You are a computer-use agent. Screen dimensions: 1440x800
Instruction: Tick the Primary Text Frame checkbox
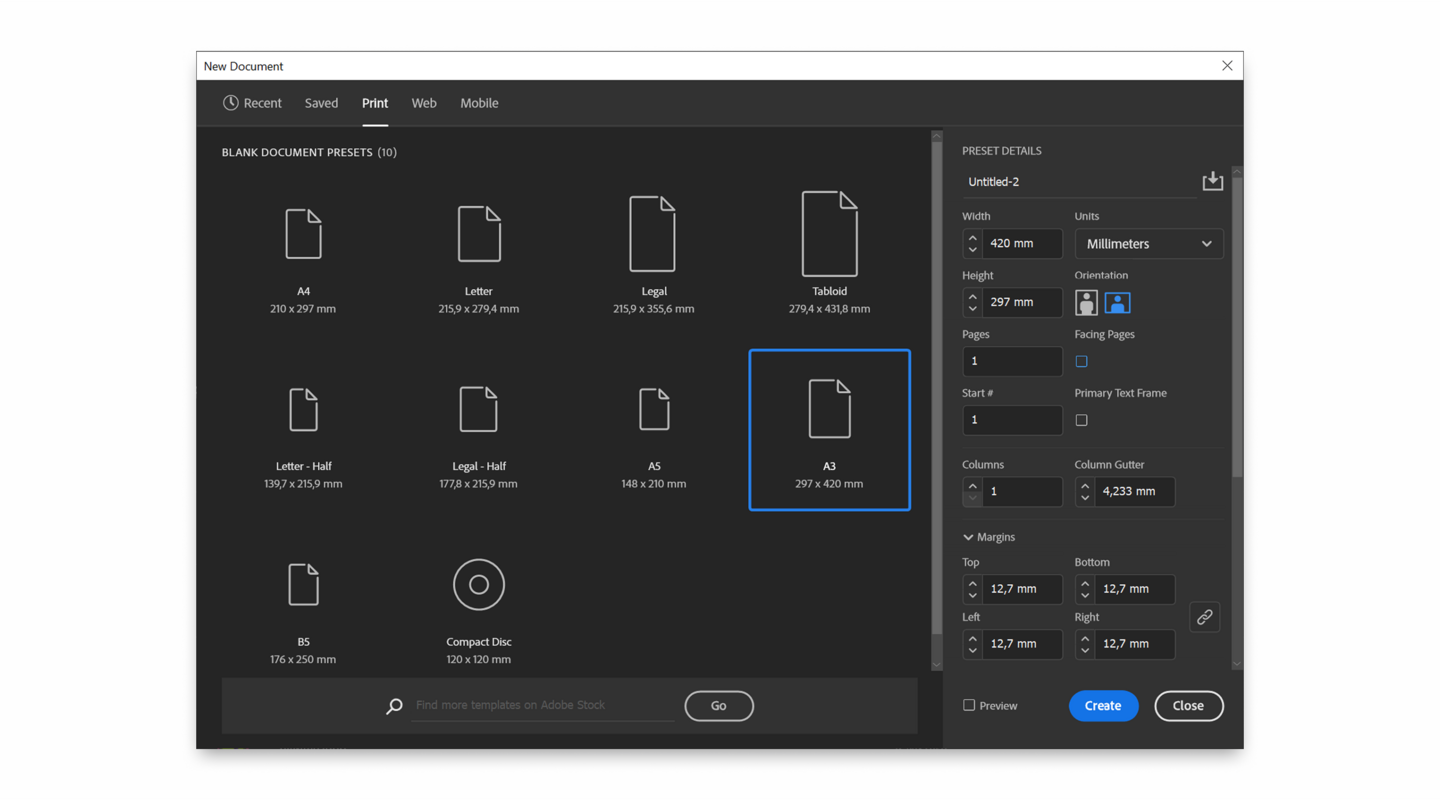click(1081, 420)
